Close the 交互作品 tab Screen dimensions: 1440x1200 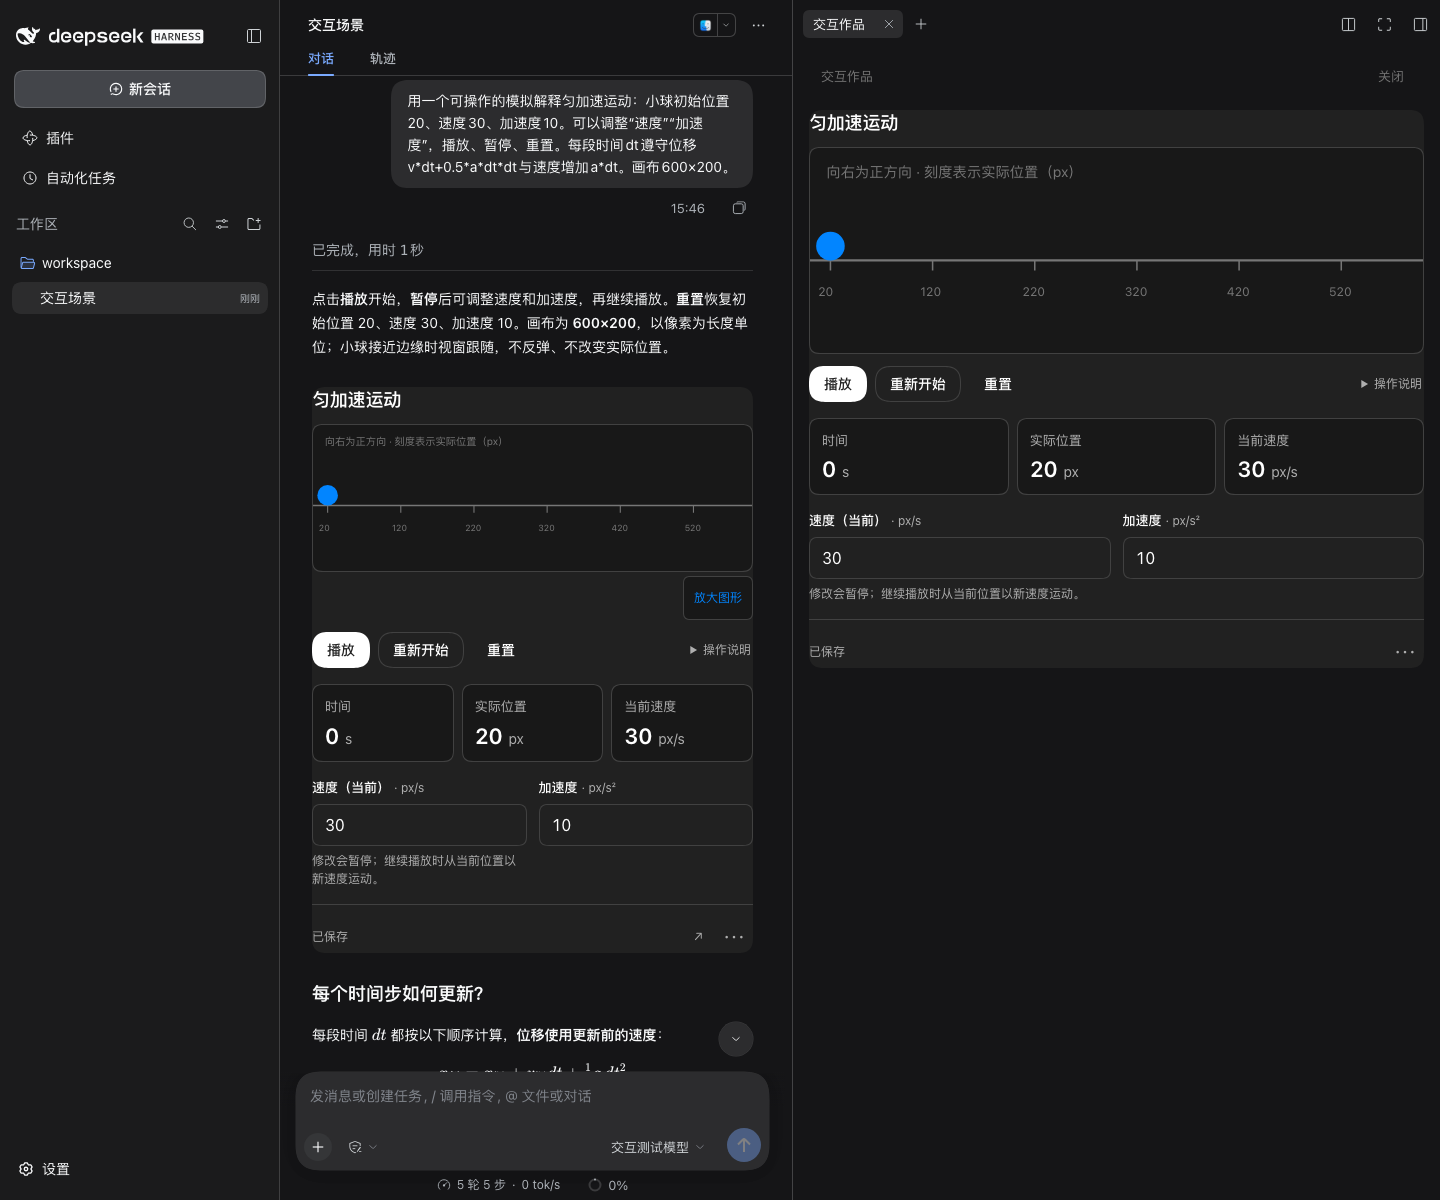pyautogui.click(x=888, y=24)
